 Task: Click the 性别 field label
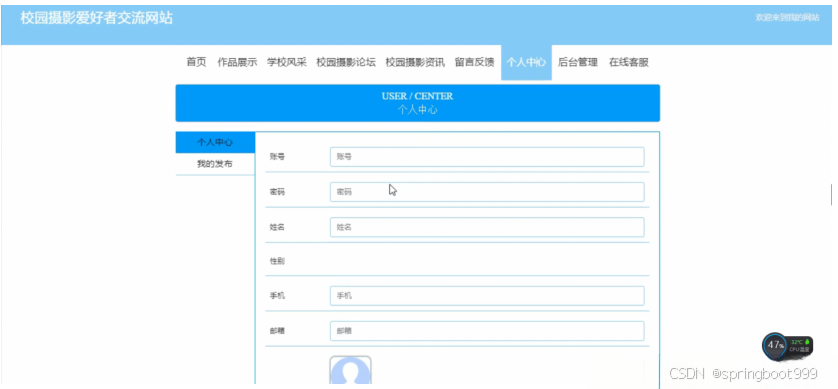coord(277,261)
